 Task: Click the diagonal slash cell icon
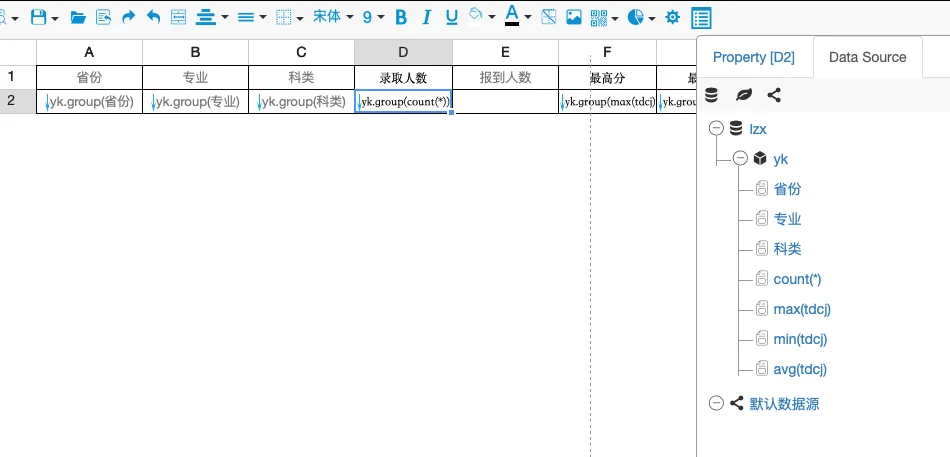548,18
